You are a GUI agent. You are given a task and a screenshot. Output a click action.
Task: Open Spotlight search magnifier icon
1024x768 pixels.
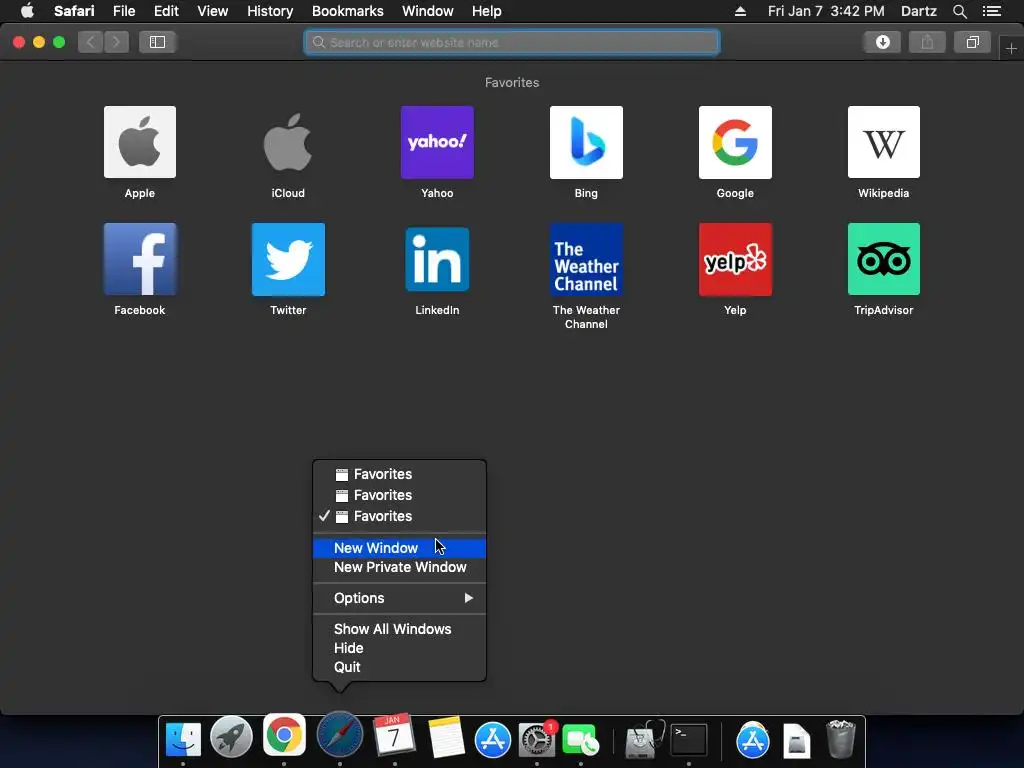coord(959,11)
